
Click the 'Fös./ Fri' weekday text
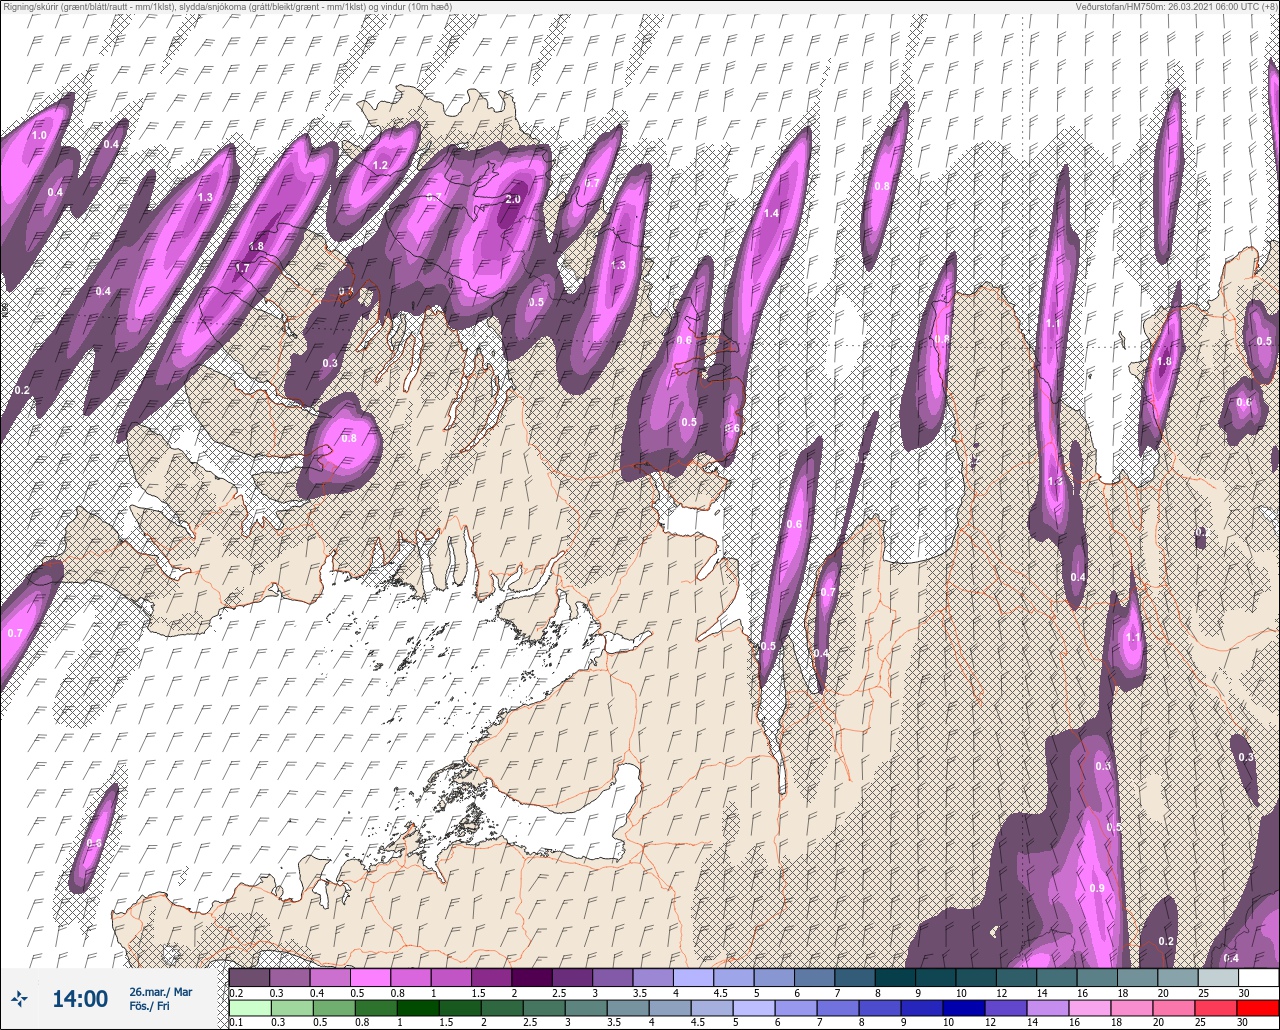(149, 1006)
